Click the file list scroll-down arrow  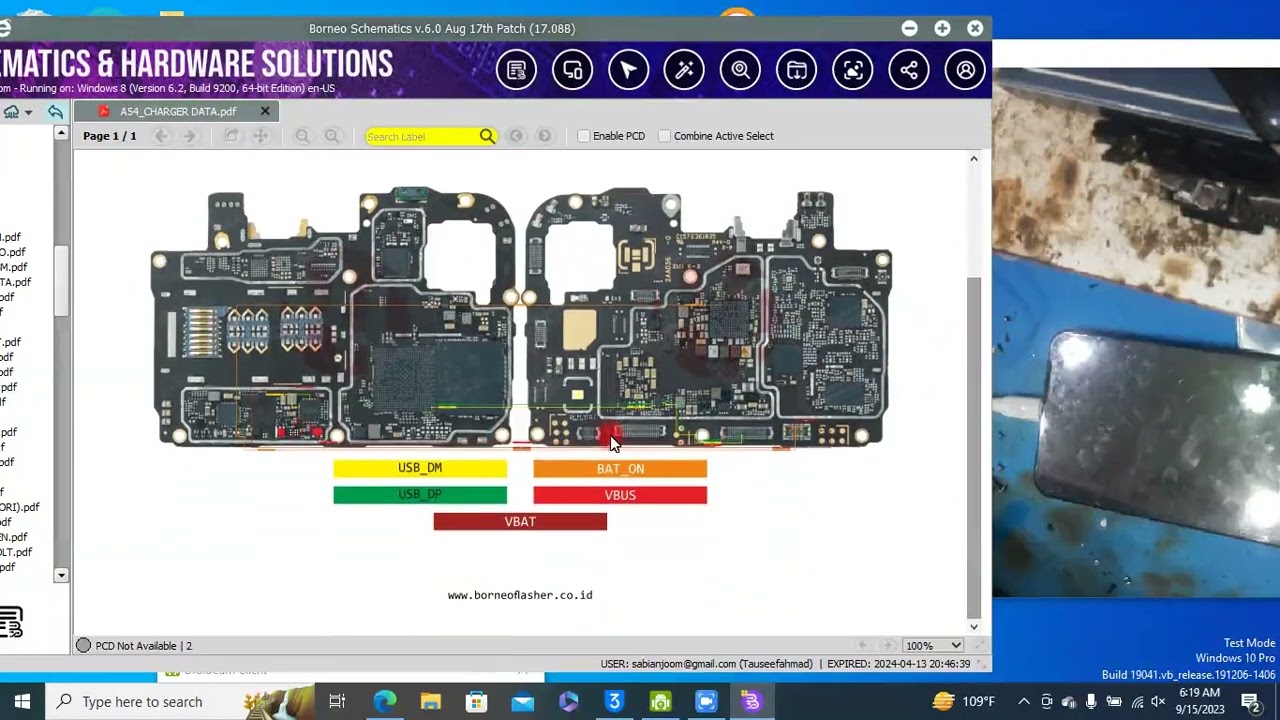[x=61, y=575]
